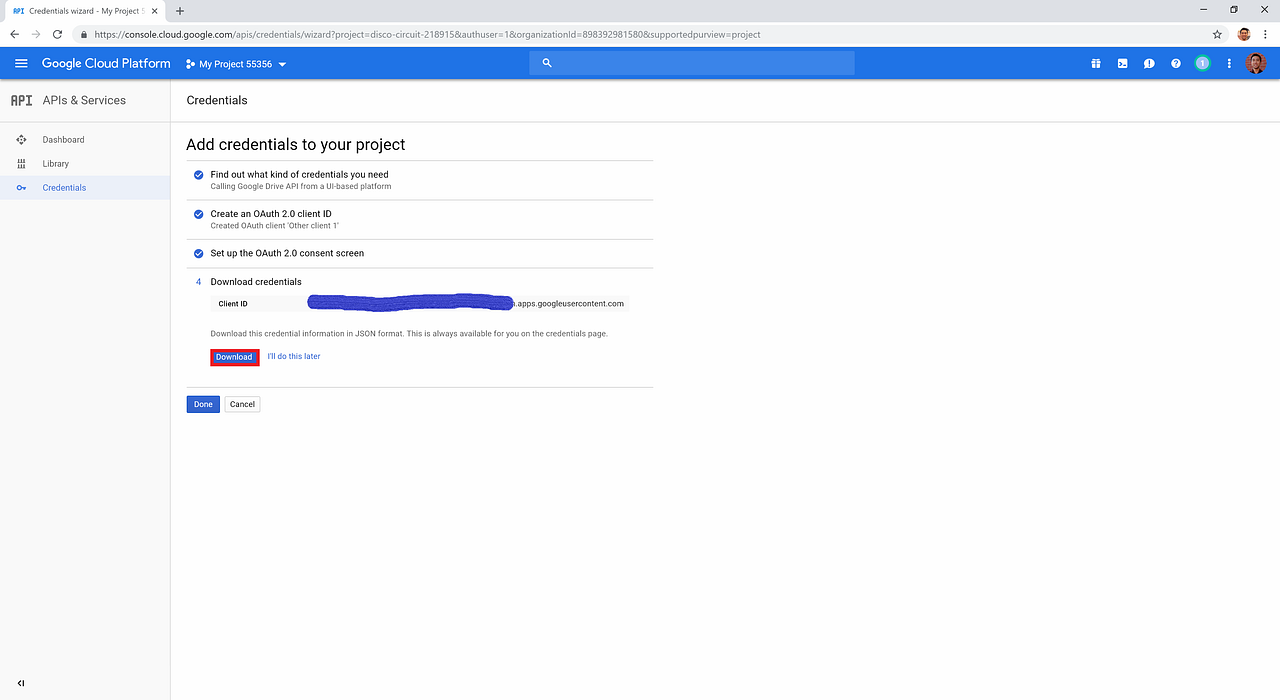Select the Library icon in the sidebar

(x=21, y=163)
